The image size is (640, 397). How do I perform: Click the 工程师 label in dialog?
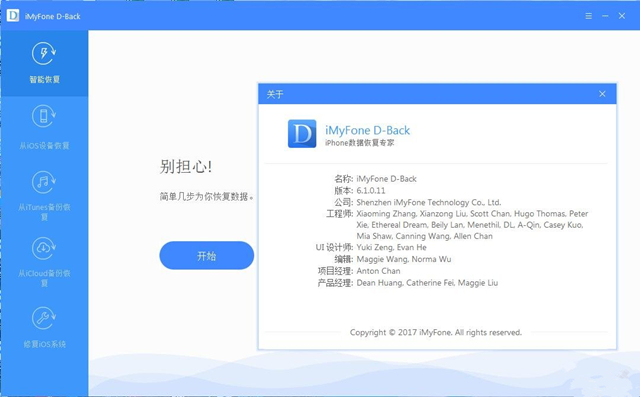point(340,214)
